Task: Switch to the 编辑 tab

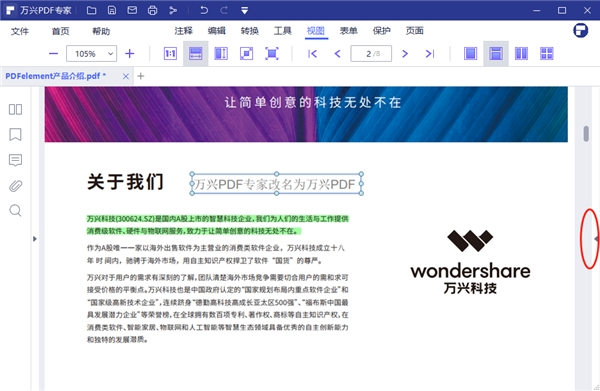Action: pyautogui.click(x=217, y=31)
